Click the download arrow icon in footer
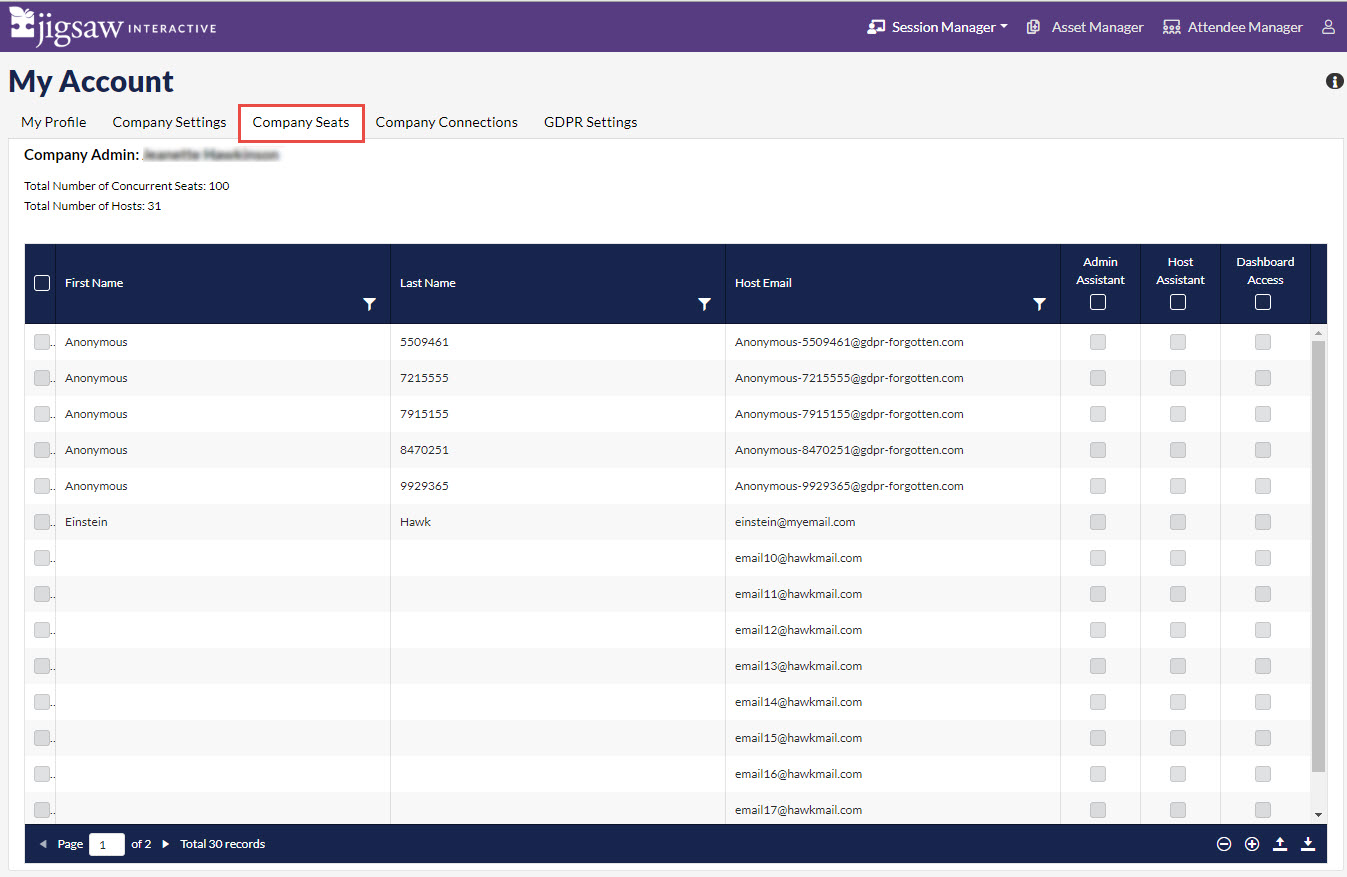This screenshot has height=877, width=1347. tap(1308, 844)
